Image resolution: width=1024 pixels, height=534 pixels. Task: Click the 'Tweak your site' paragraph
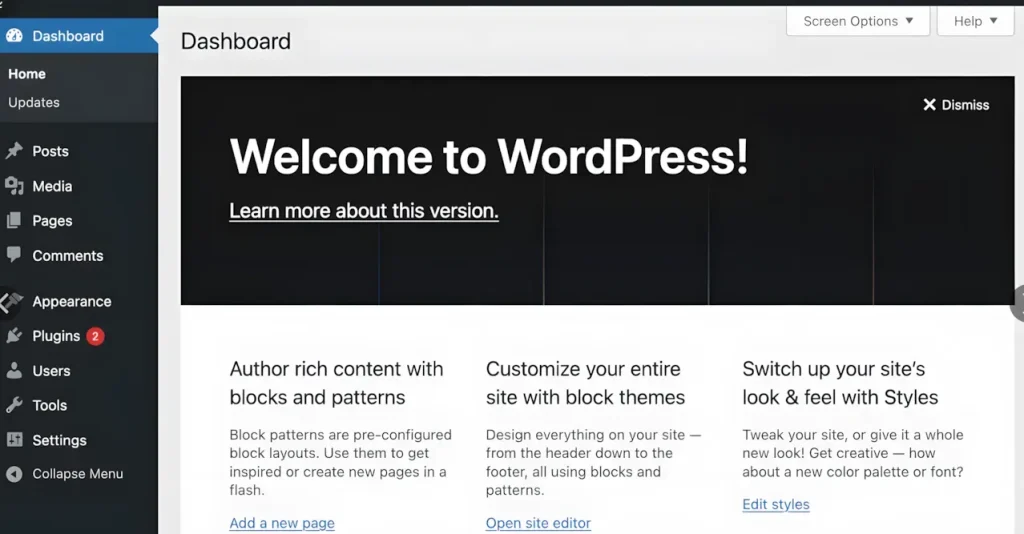(x=853, y=453)
